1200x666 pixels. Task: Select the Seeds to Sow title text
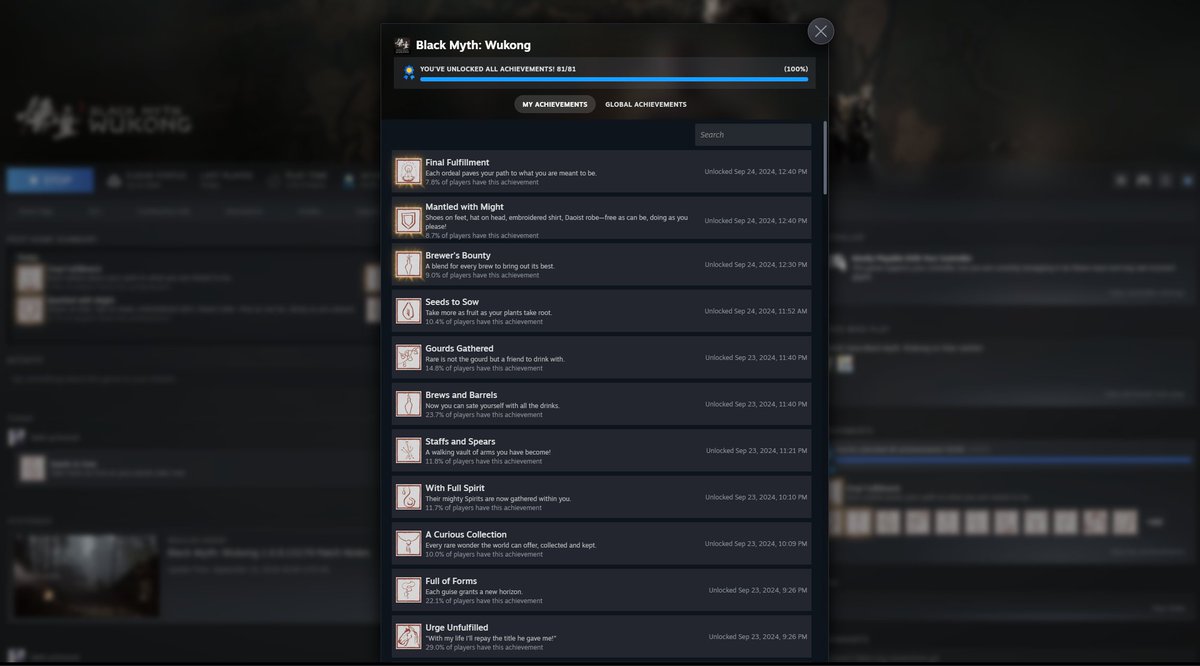pyautogui.click(x=452, y=302)
